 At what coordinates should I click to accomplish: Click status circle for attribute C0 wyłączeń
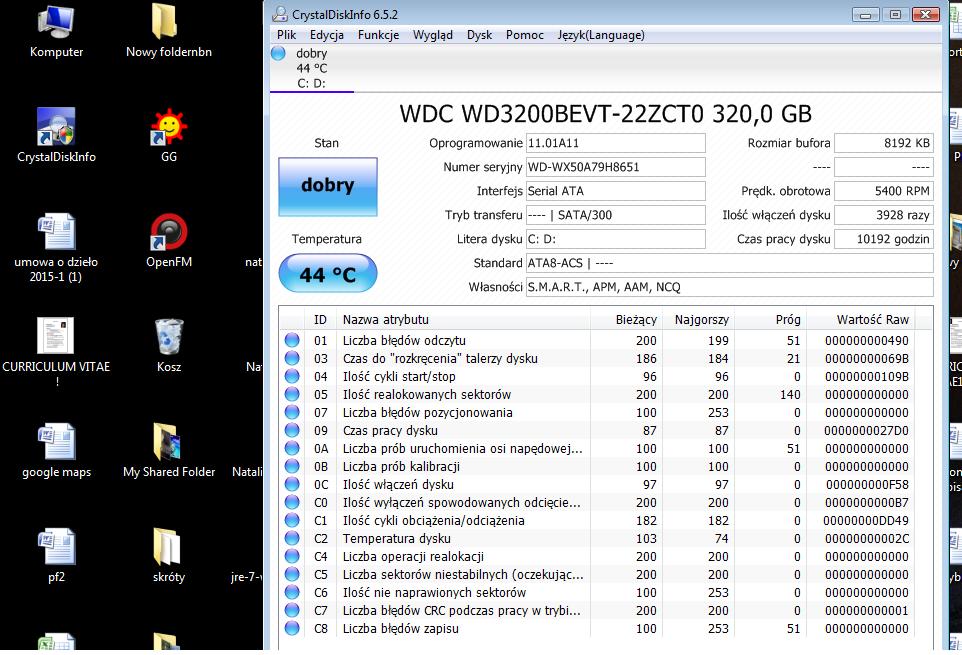(292, 502)
